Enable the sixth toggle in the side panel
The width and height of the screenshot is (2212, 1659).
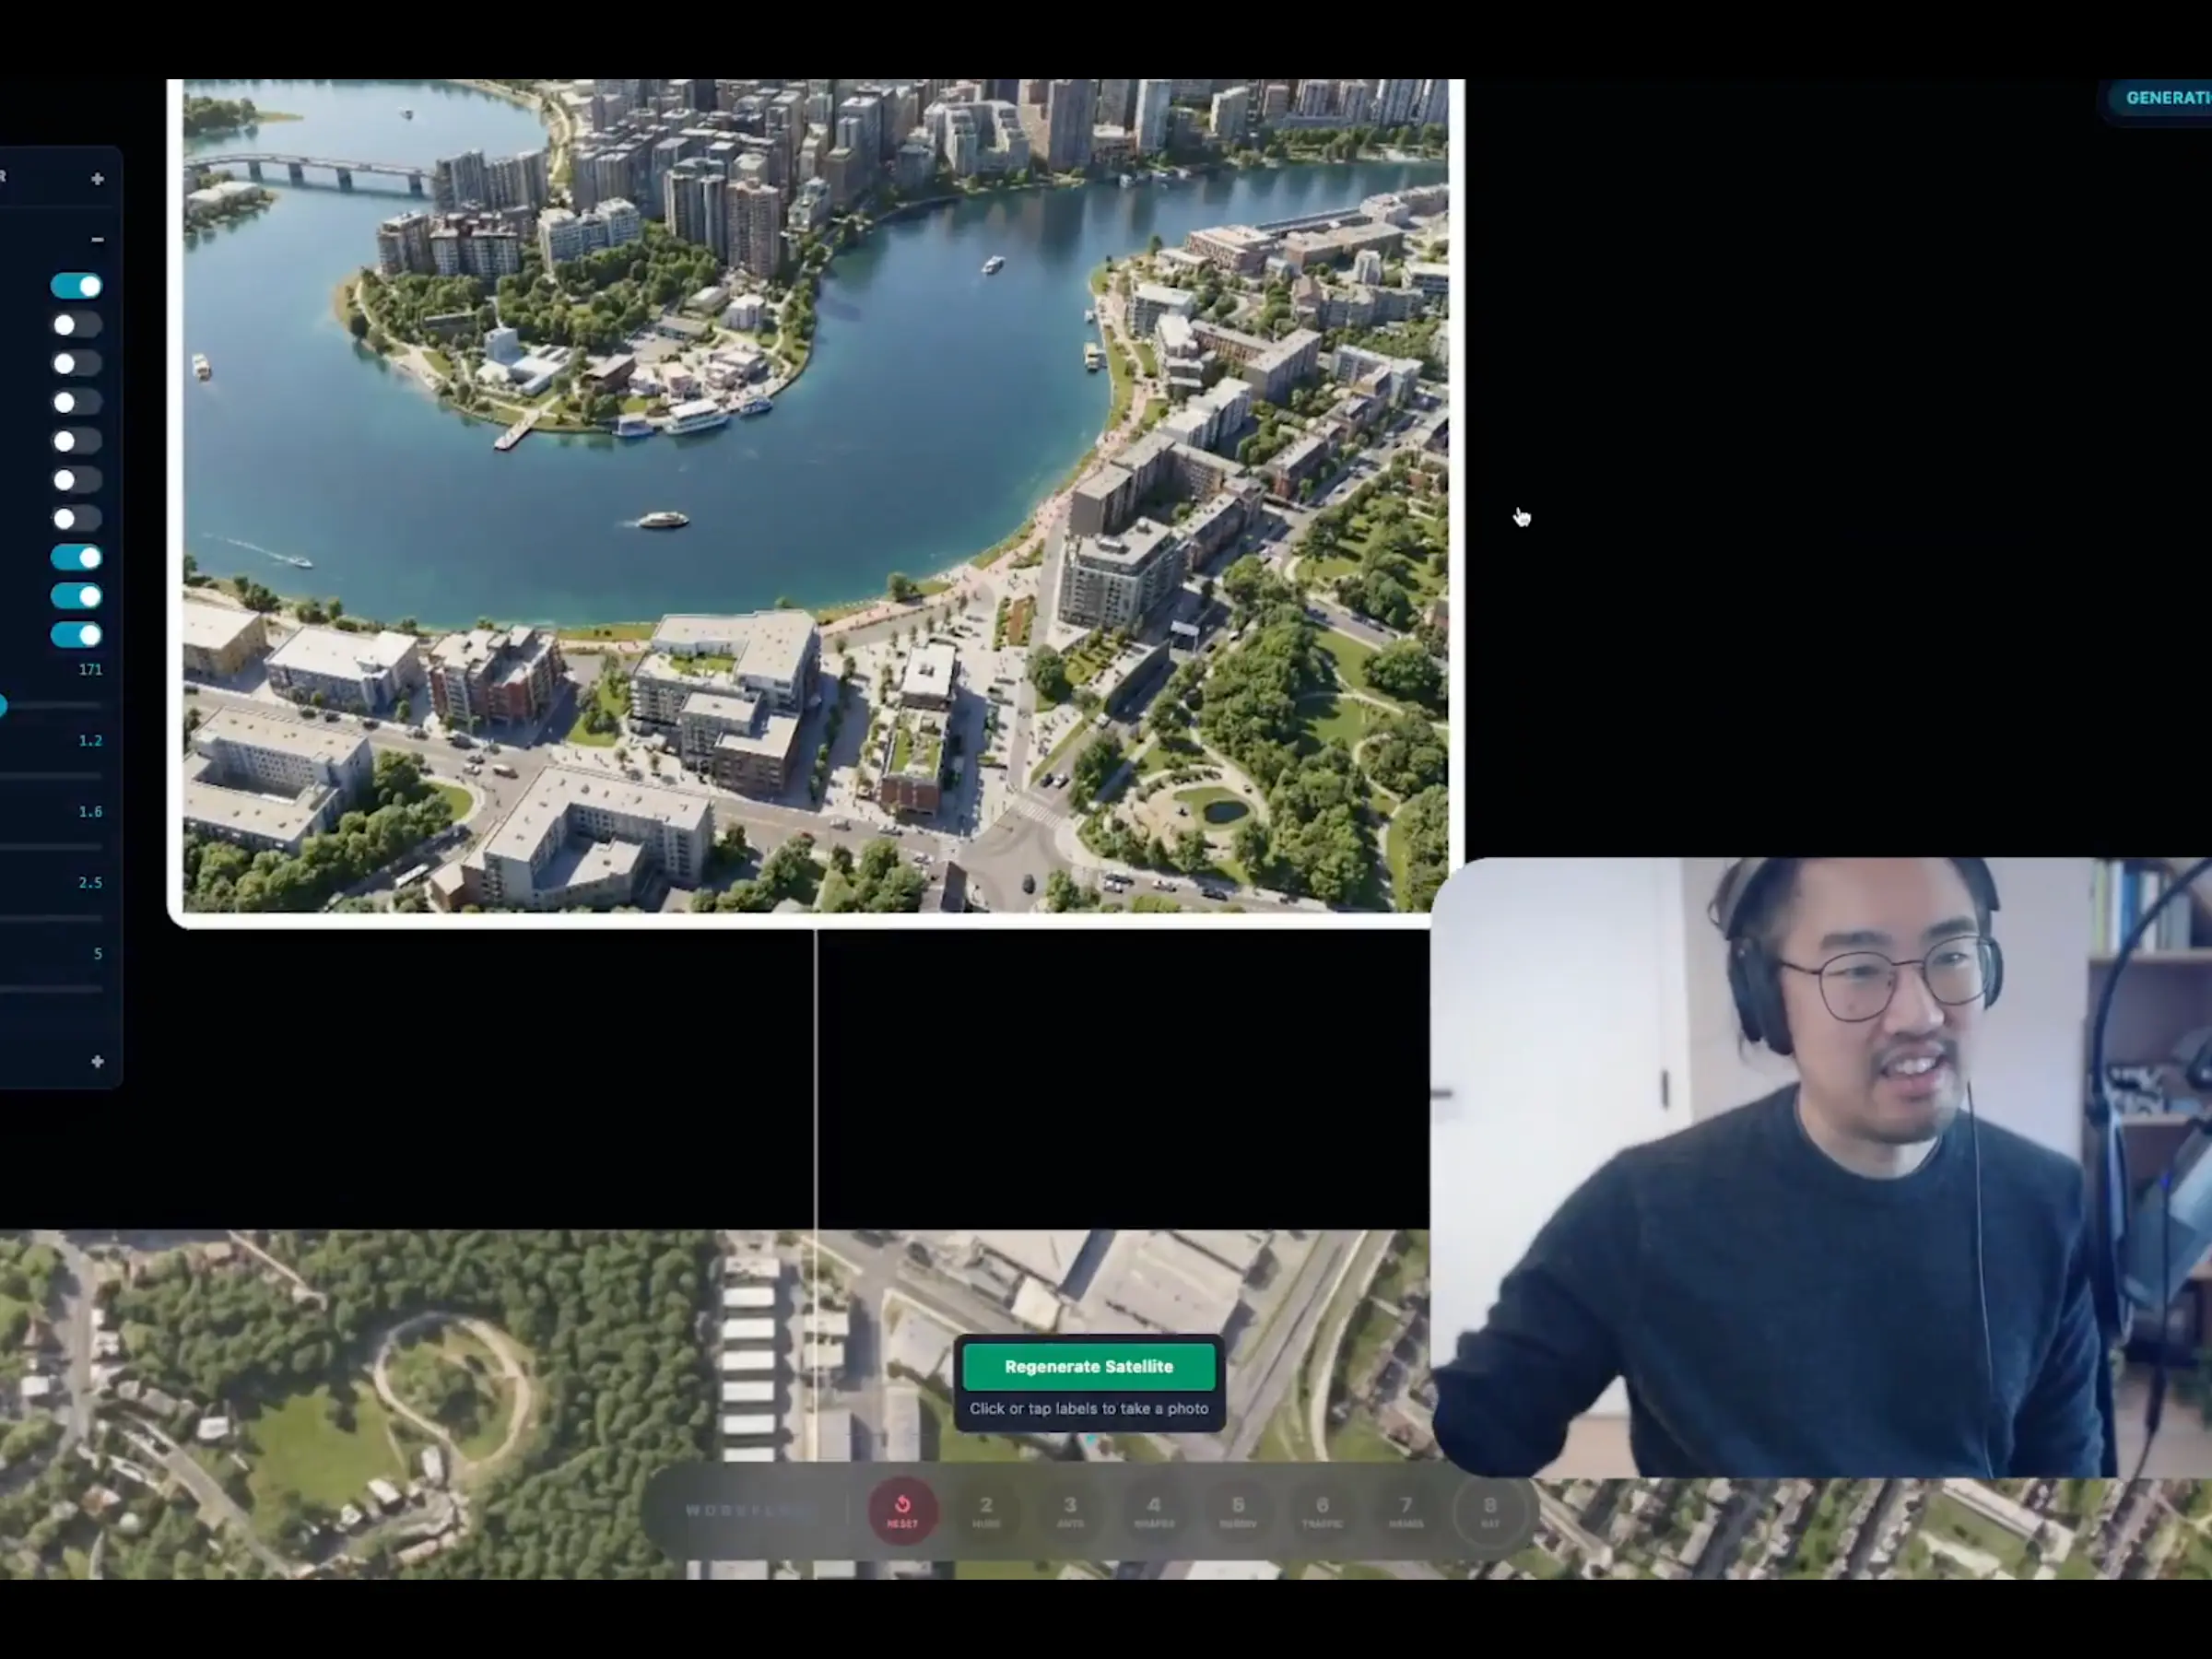point(76,480)
